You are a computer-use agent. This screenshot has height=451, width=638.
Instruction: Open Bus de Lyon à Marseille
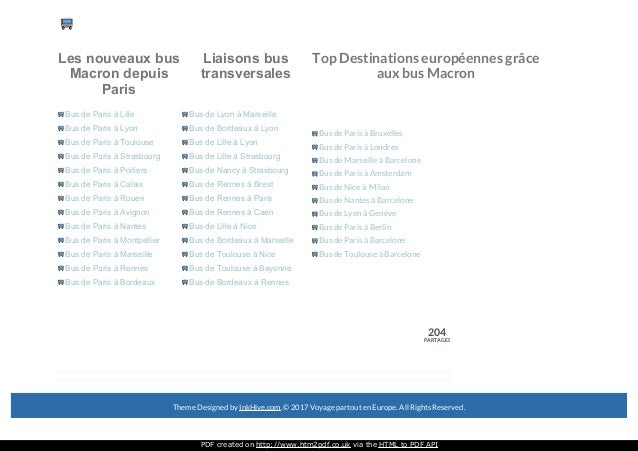pos(233,114)
